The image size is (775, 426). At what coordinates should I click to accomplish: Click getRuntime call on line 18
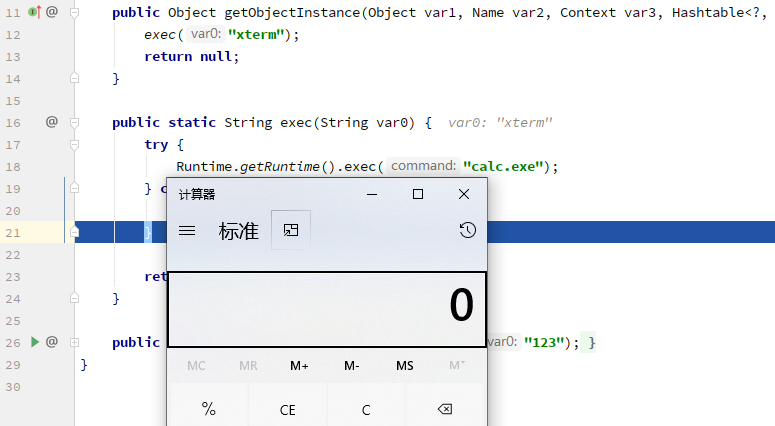pyautogui.click(x=280, y=167)
